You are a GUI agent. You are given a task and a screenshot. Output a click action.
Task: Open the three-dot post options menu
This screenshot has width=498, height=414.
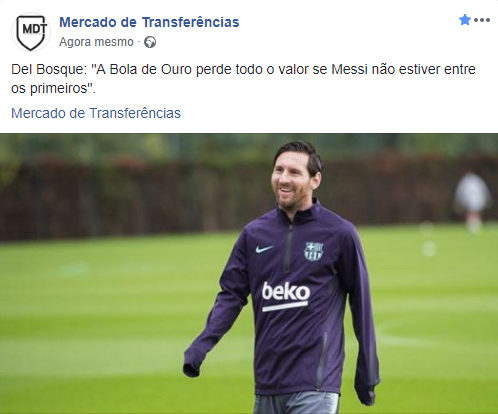coord(482,20)
